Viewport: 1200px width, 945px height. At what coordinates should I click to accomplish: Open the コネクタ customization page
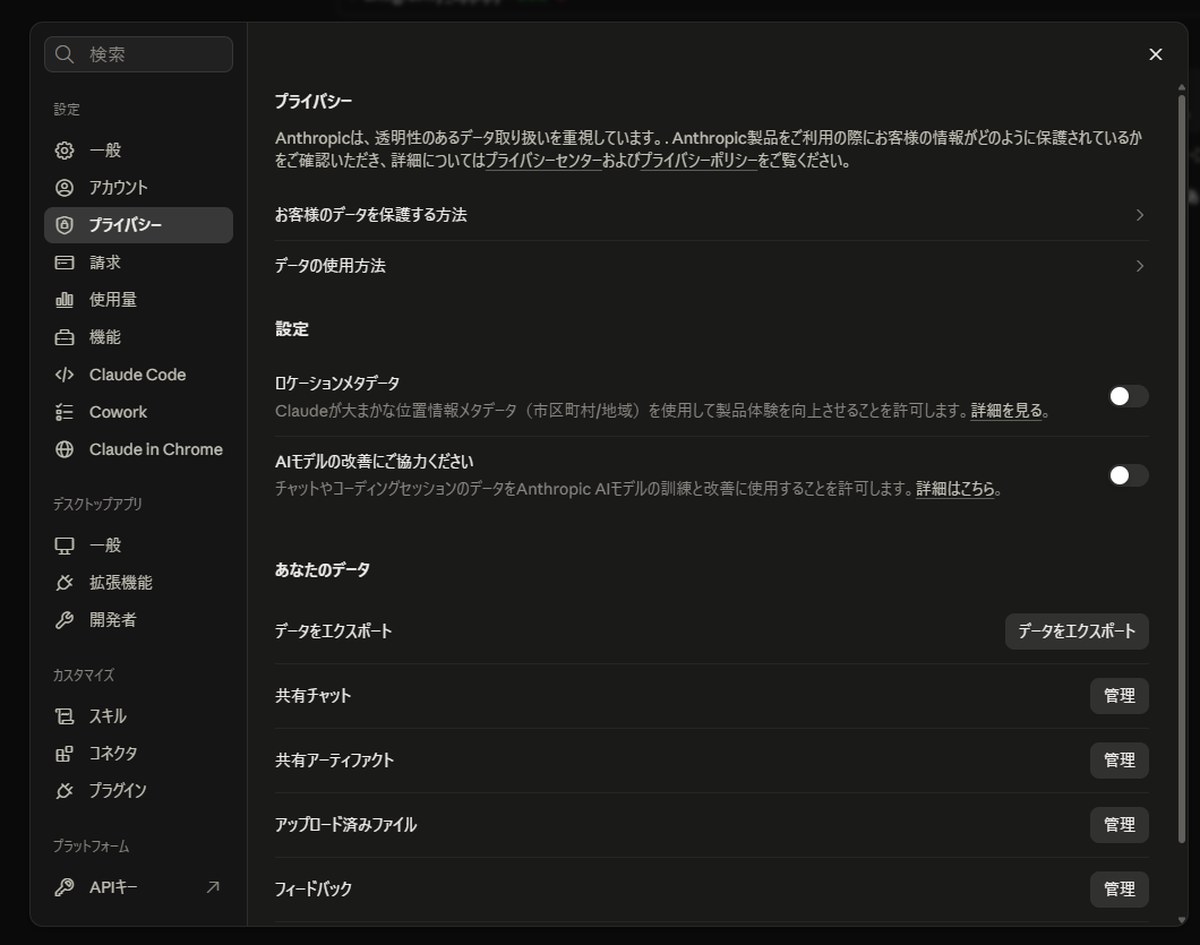(x=138, y=753)
